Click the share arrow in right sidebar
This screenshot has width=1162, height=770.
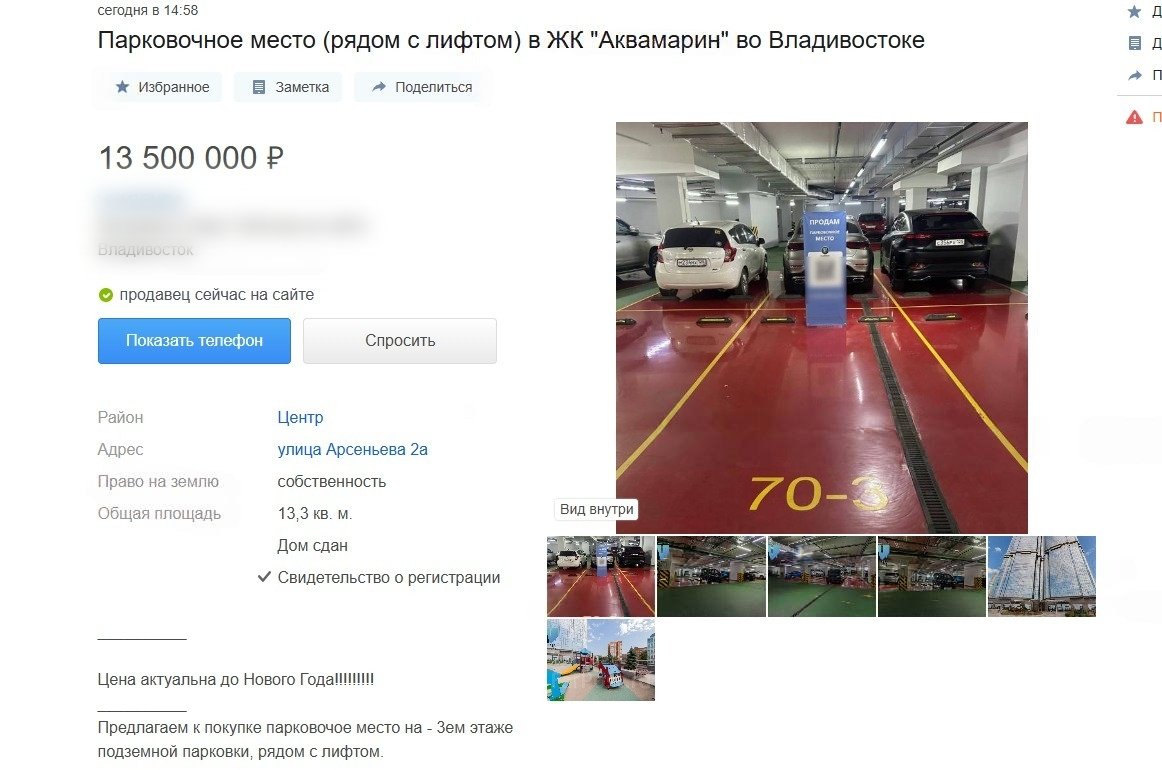pos(1135,75)
